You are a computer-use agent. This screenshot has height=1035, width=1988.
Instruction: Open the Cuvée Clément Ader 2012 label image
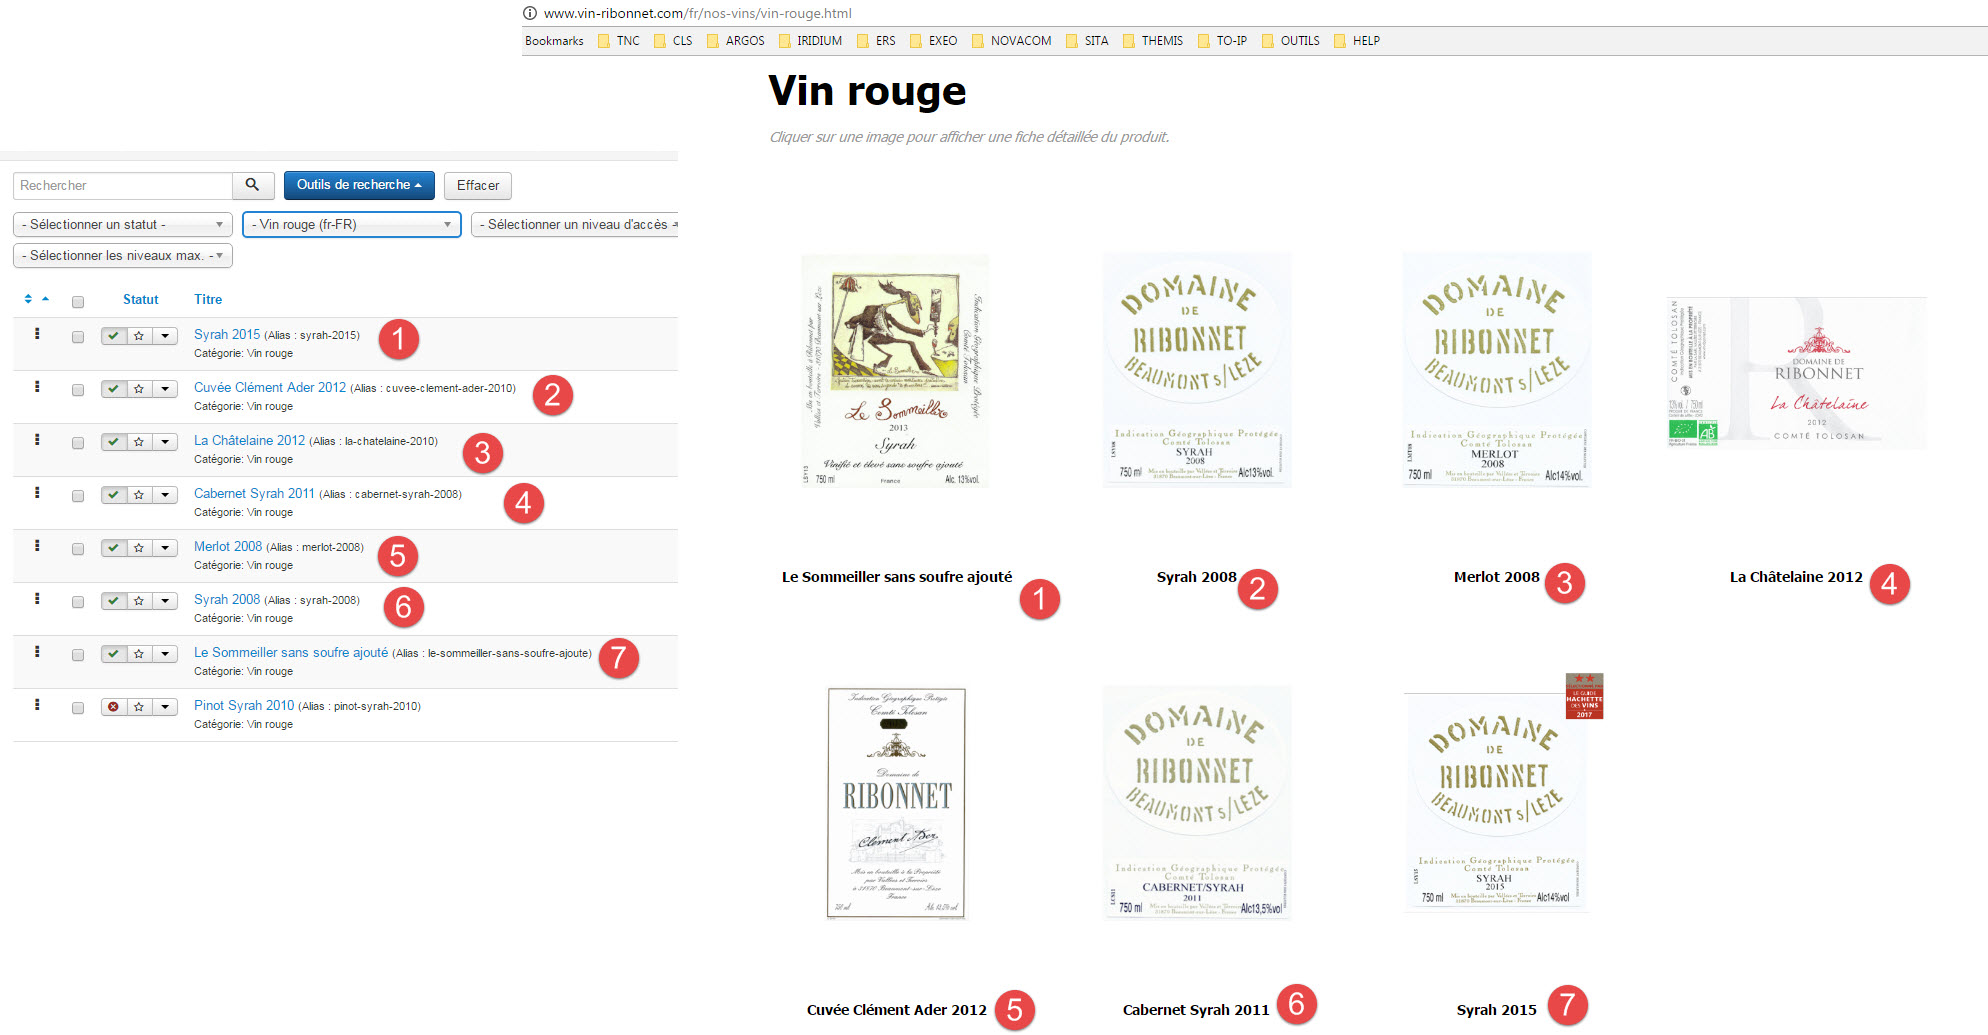[897, 803]
